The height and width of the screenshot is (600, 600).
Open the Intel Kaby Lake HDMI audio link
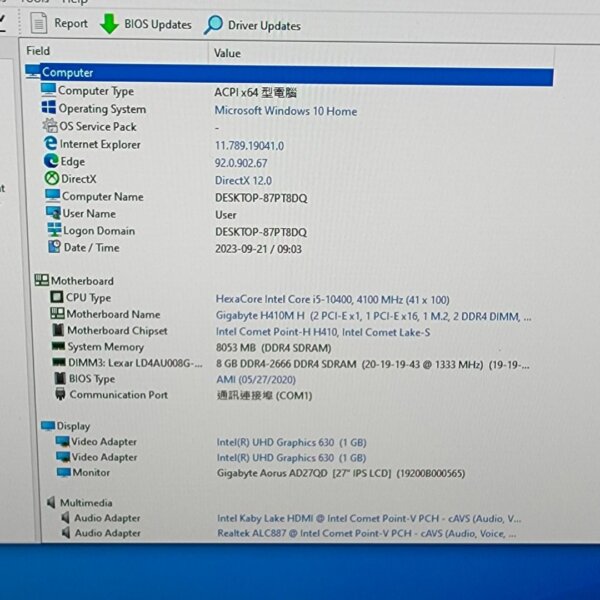click(369, 518)
